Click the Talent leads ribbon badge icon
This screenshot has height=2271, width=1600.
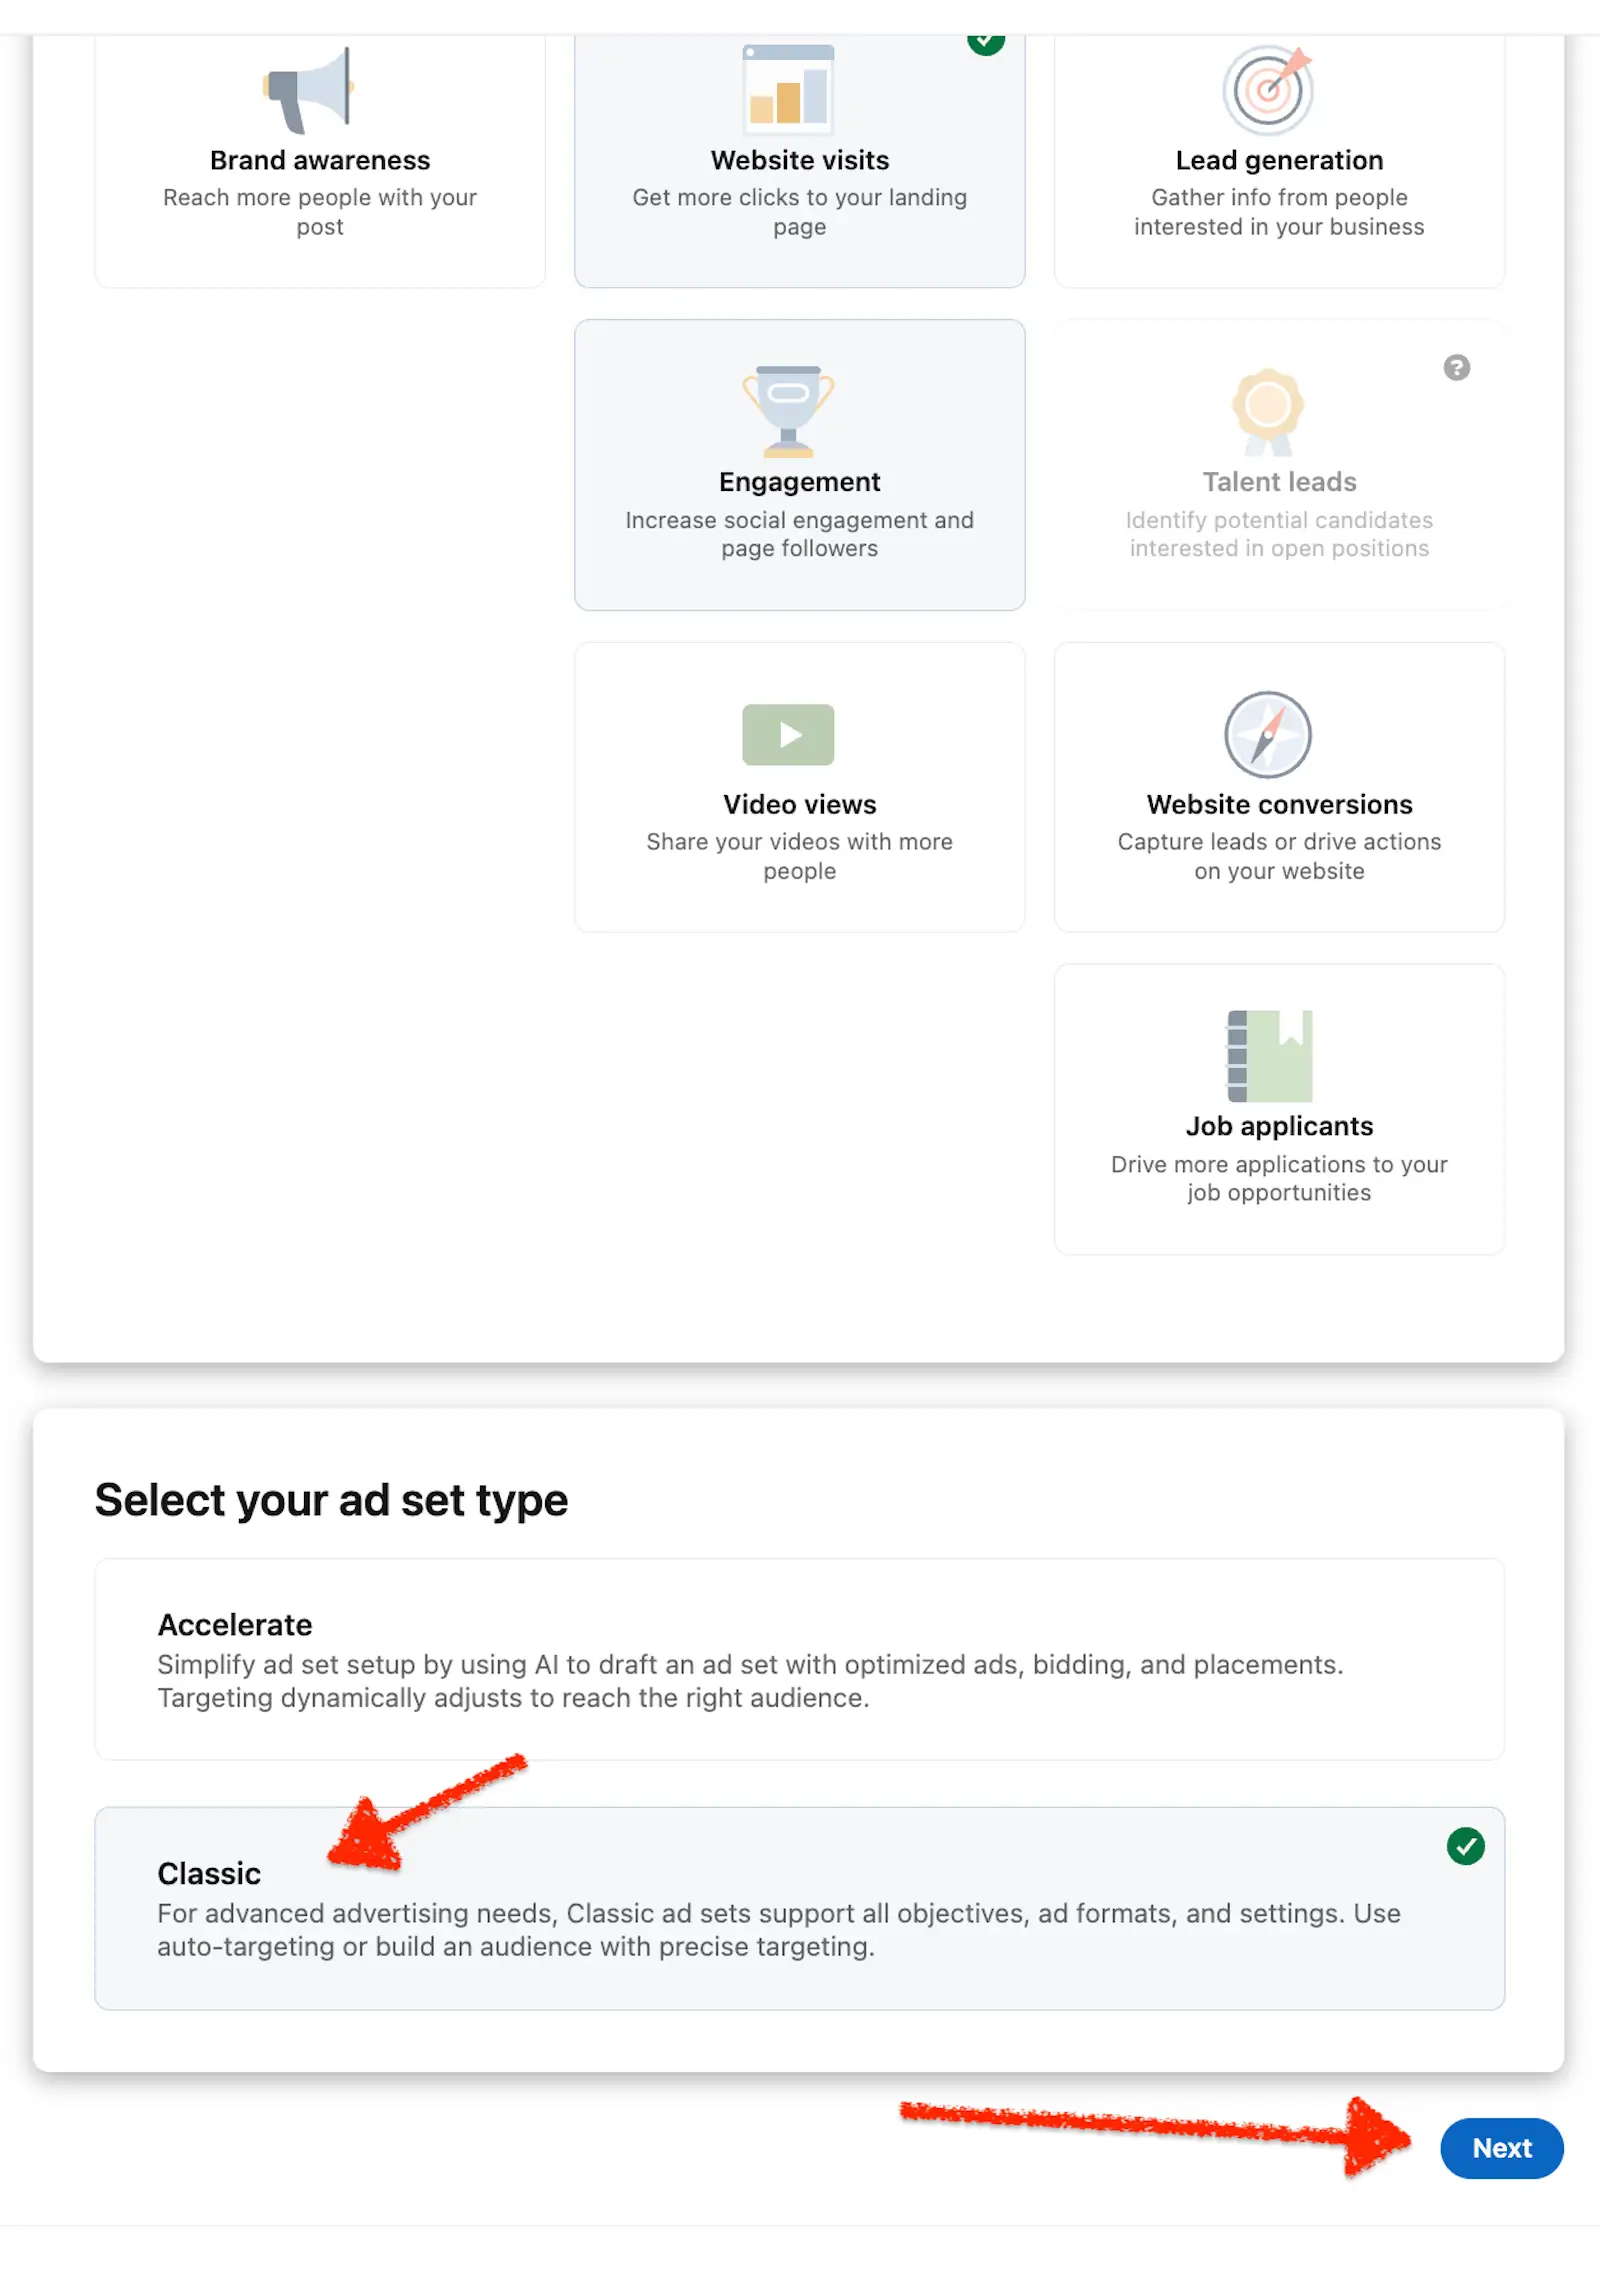pyautogui.click(x=1267, y=411)
